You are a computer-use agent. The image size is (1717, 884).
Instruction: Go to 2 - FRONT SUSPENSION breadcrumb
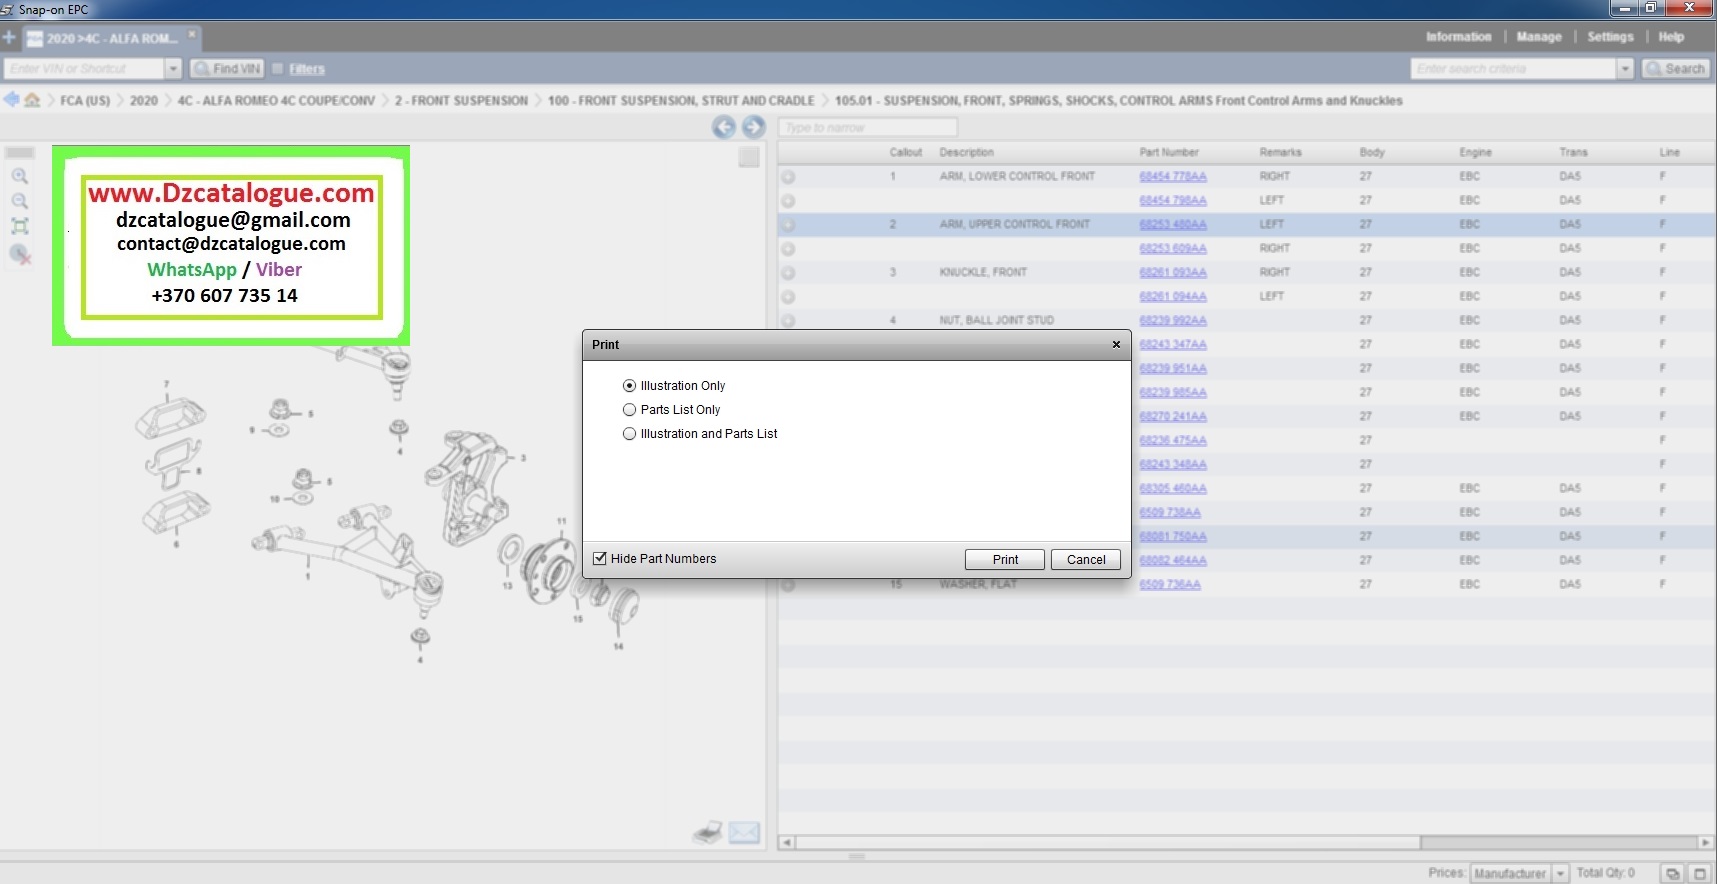pyautogui.click(x=461, y=101)
